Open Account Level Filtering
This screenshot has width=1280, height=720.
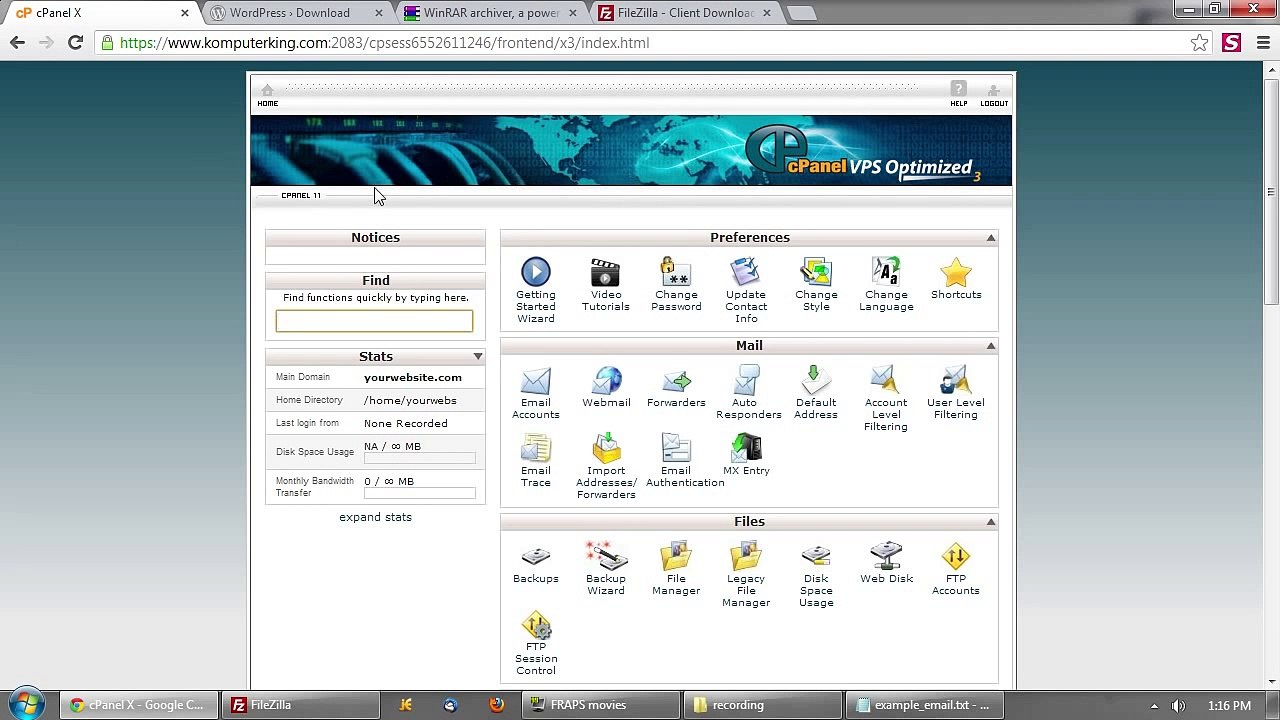tap(886, 398)
